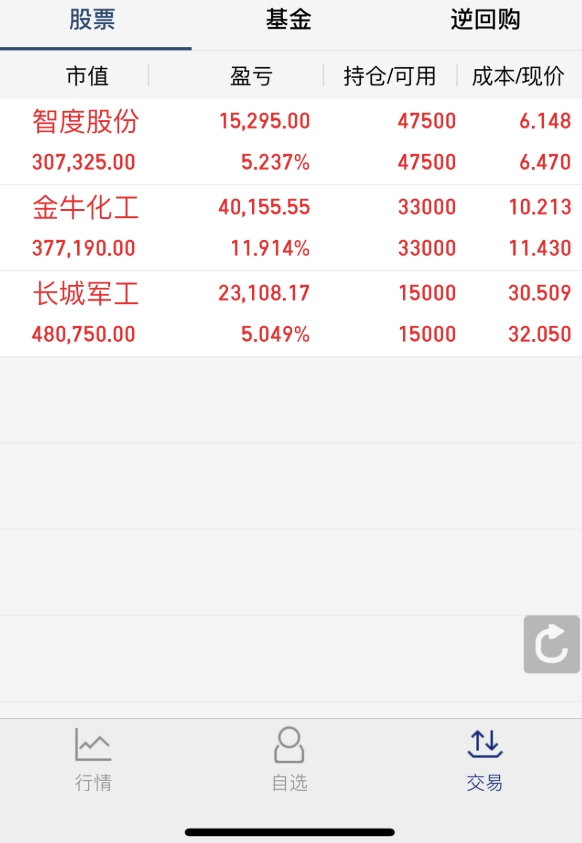Screen dimensions: 582x843
Task: Switch to the 基金 tab
Action: click(x=289, y=20)
